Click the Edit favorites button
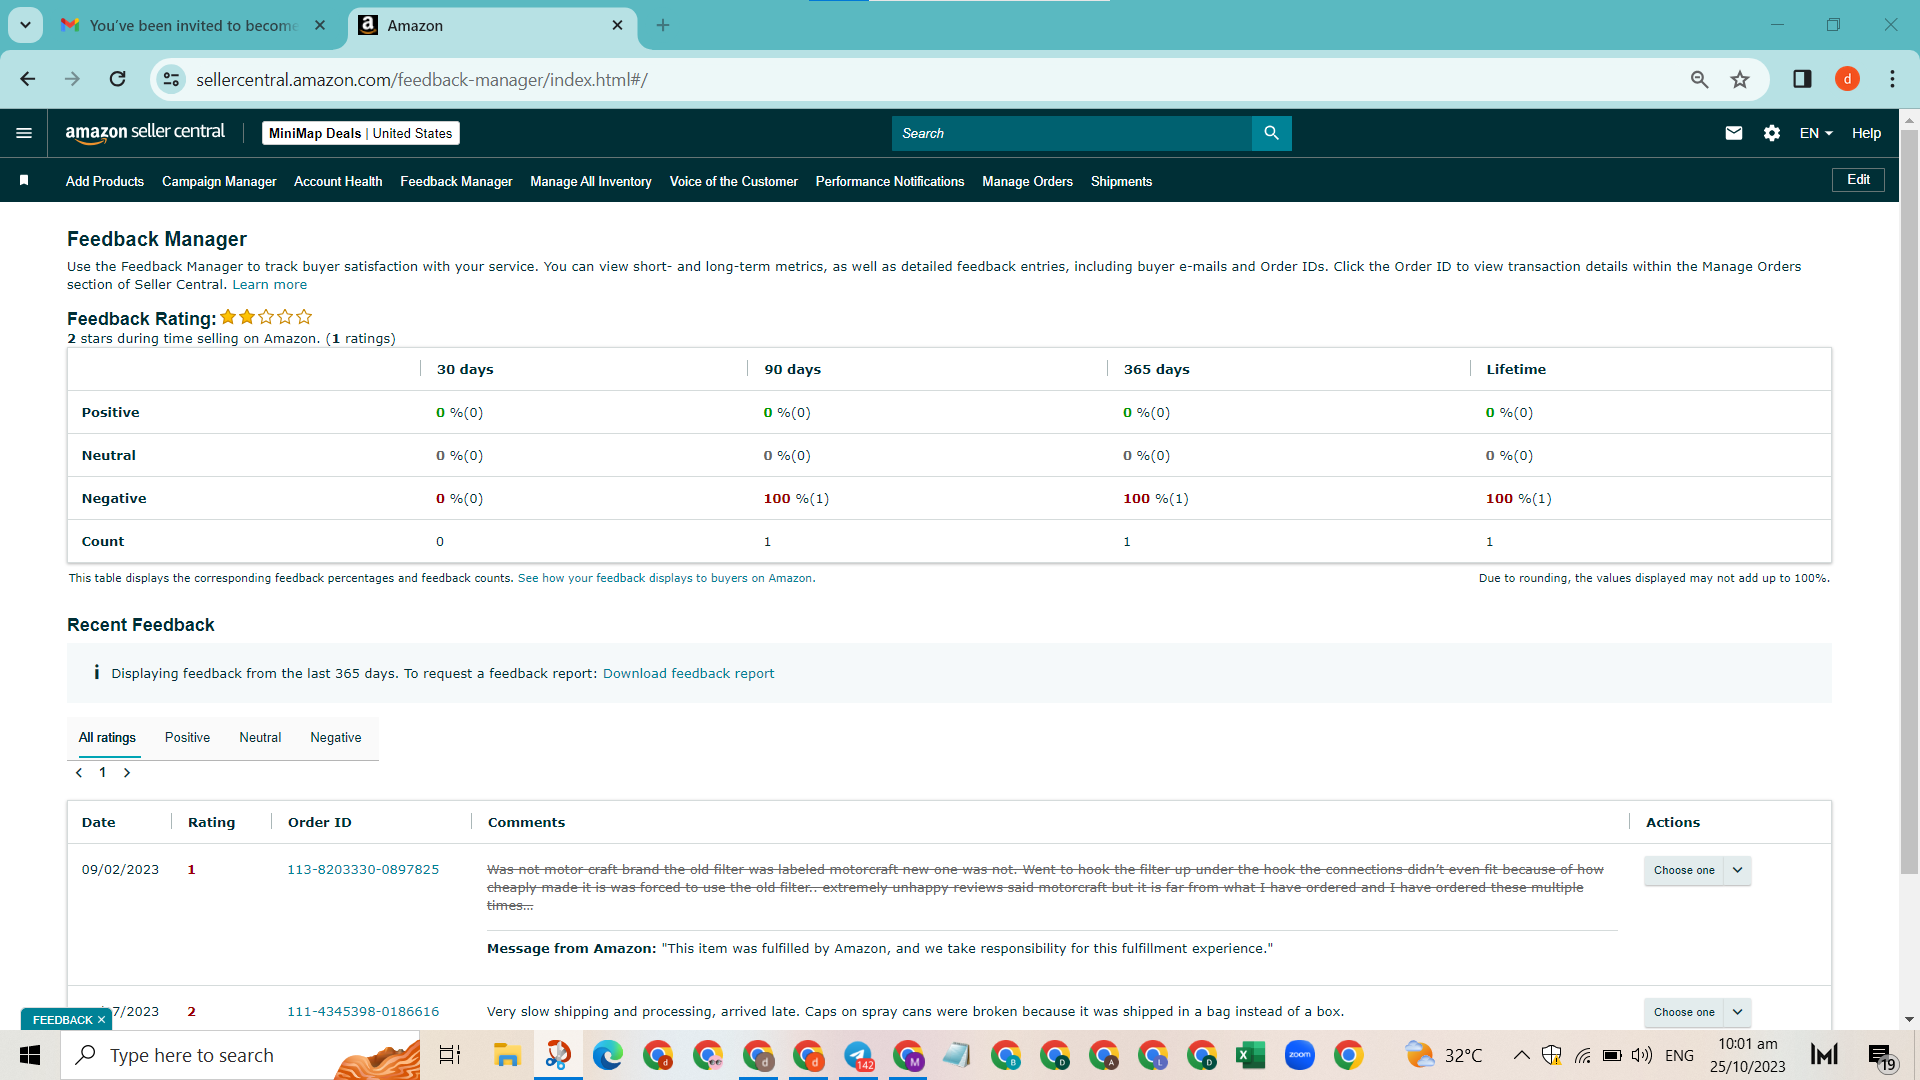Viewport: 1920px width, 1080px height. pos(1858,180)
